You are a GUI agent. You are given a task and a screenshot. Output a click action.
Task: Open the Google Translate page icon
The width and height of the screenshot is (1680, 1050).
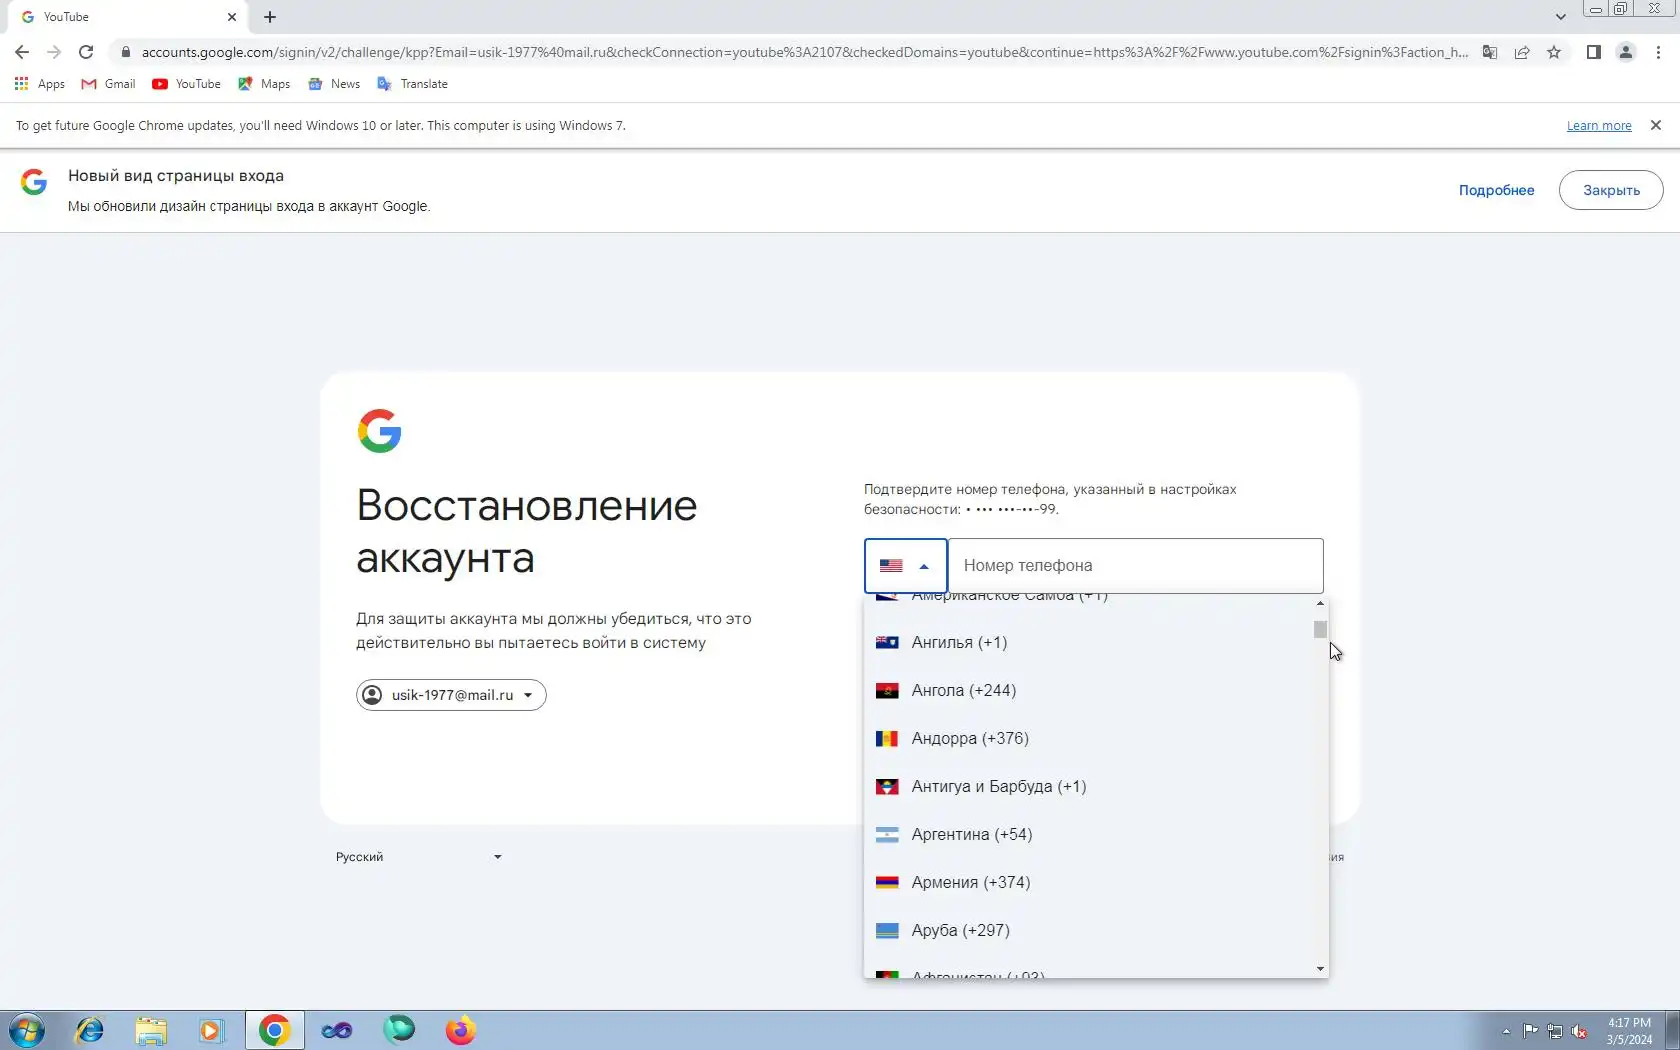click(x=1490, y=52)
